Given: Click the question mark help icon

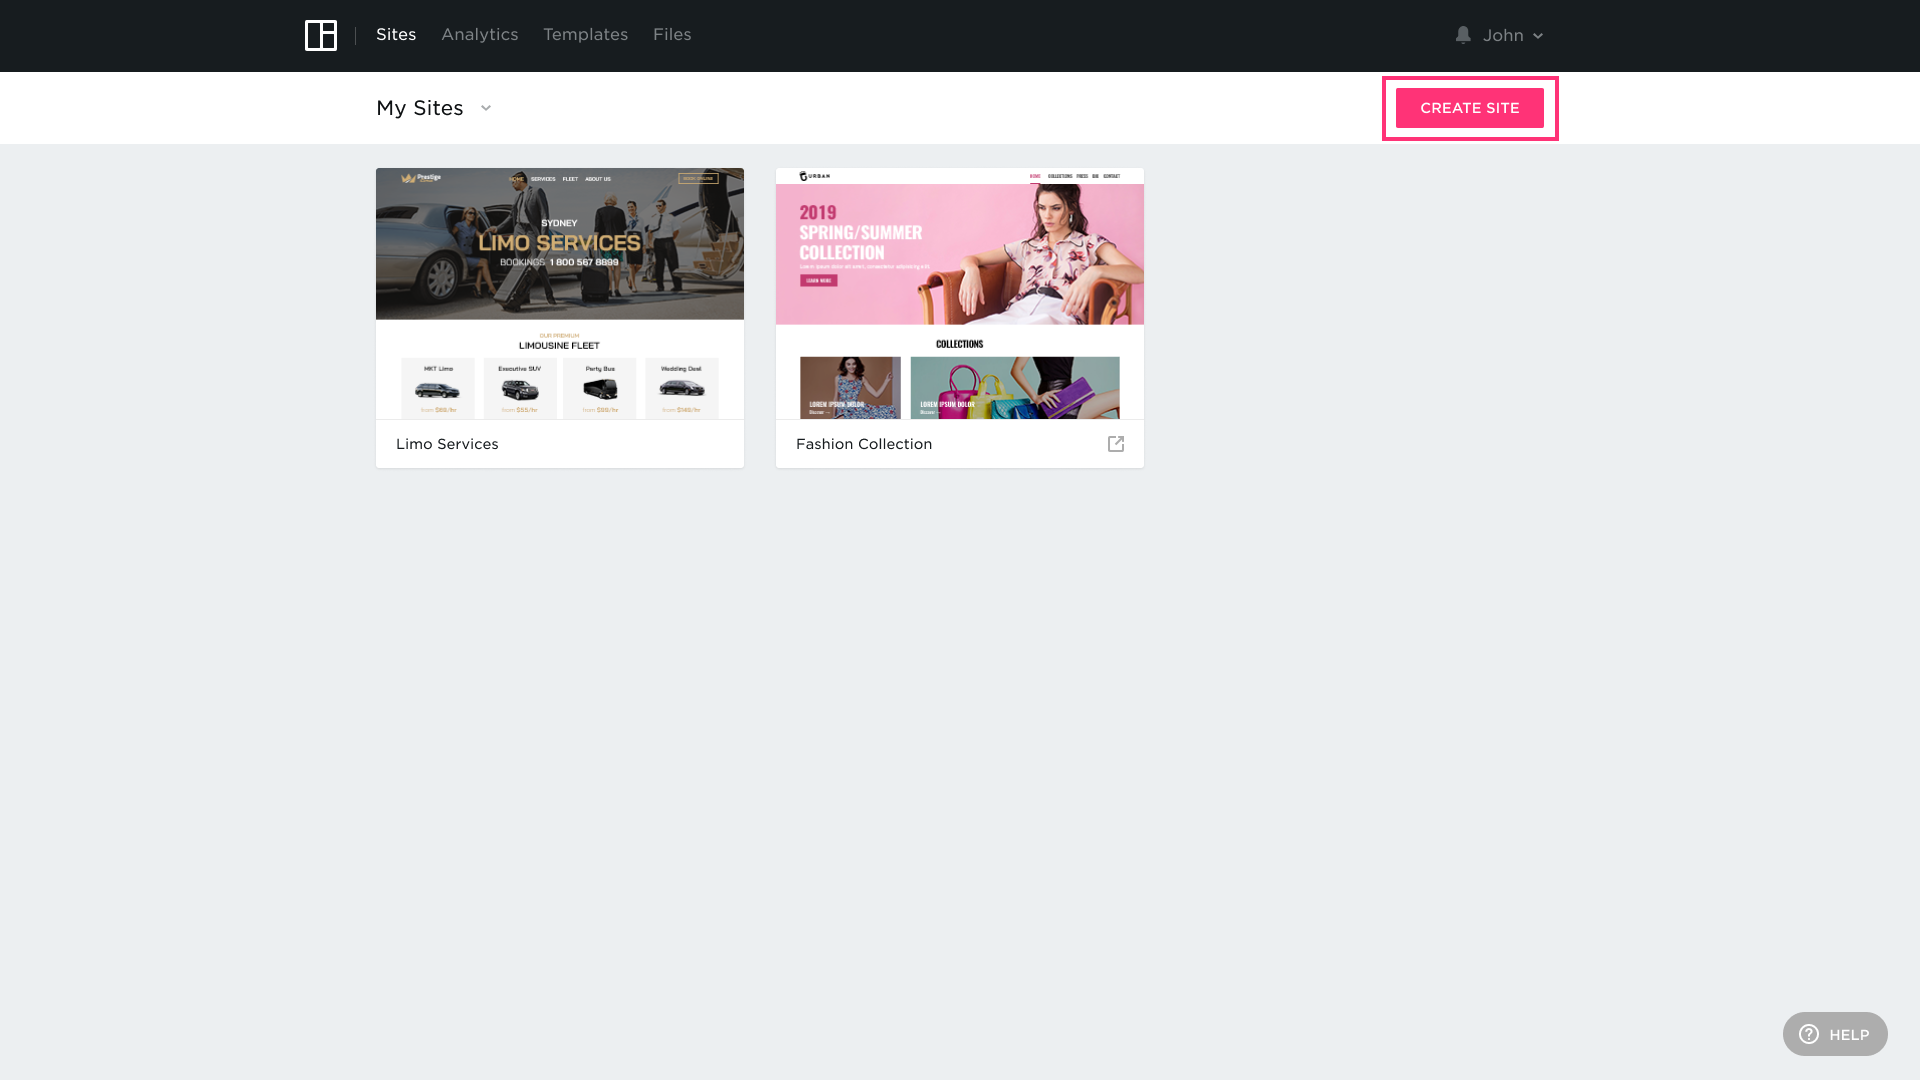Looking at the screenshot, I should coord(1809,1034).
